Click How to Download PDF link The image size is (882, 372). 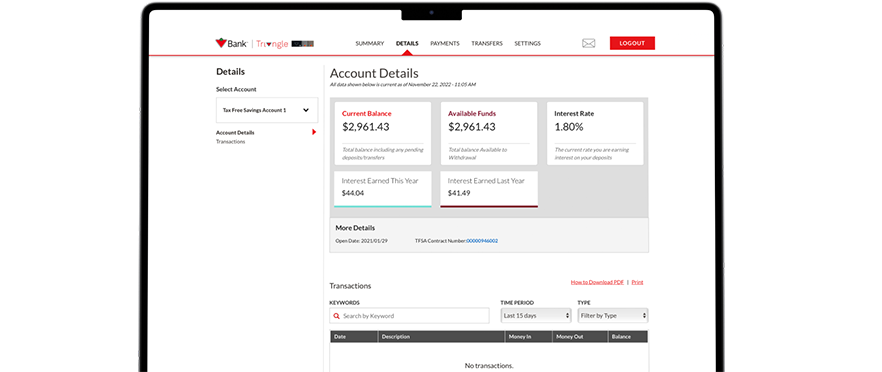597,282
